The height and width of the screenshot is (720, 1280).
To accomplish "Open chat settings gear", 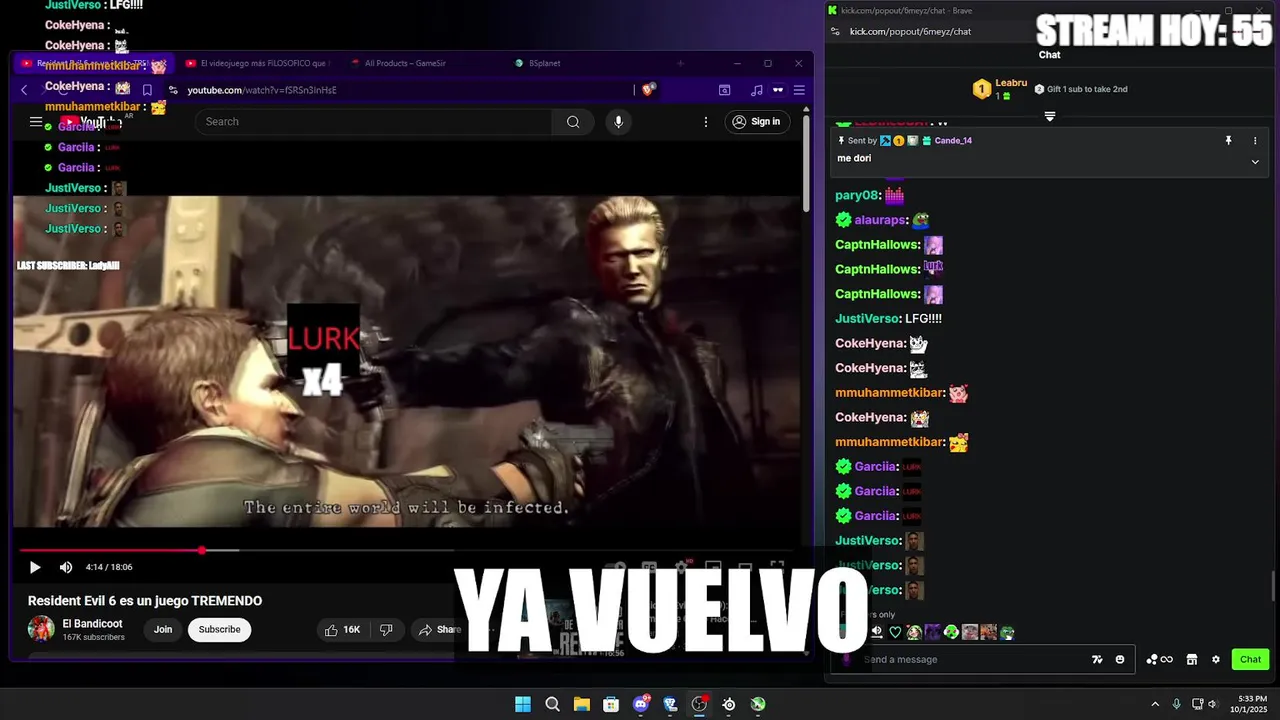I will click(1216, 659).
